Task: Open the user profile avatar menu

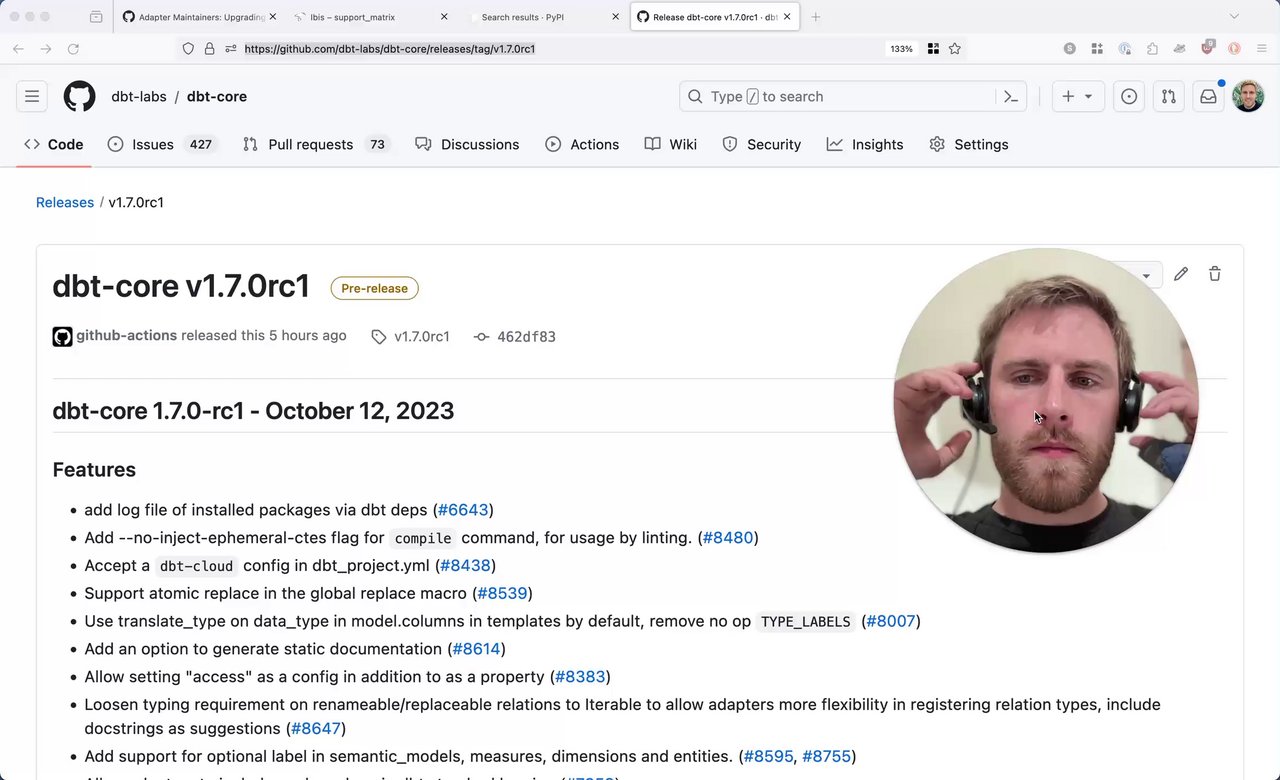Action: (x=1248, y=96)
